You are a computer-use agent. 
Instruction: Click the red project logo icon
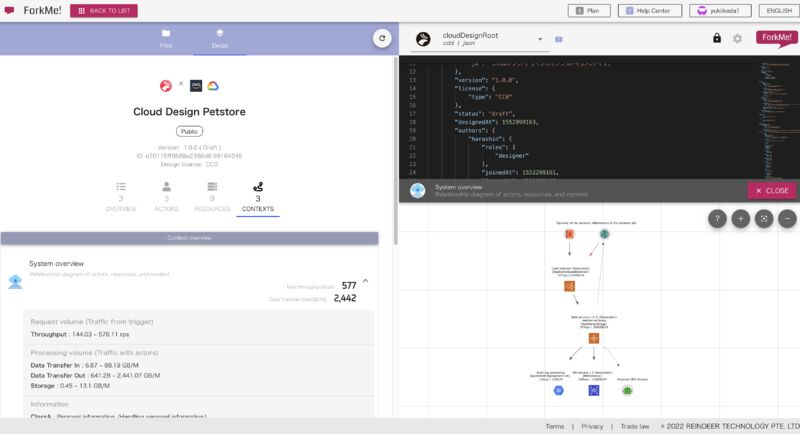pos(166,86)
